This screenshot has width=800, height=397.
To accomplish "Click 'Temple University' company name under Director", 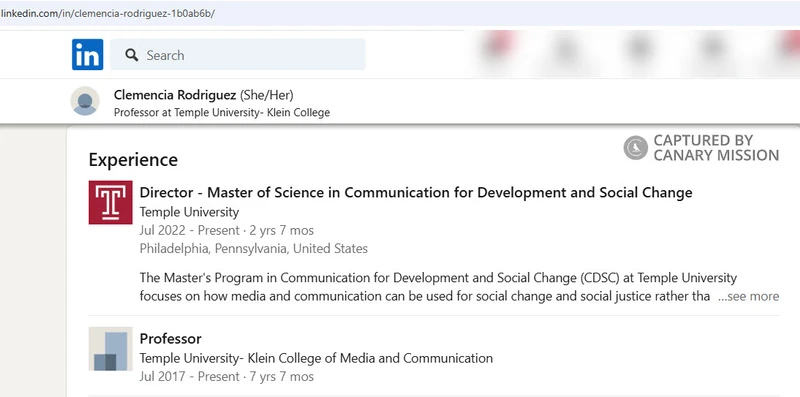I will [x=189, y=212].
